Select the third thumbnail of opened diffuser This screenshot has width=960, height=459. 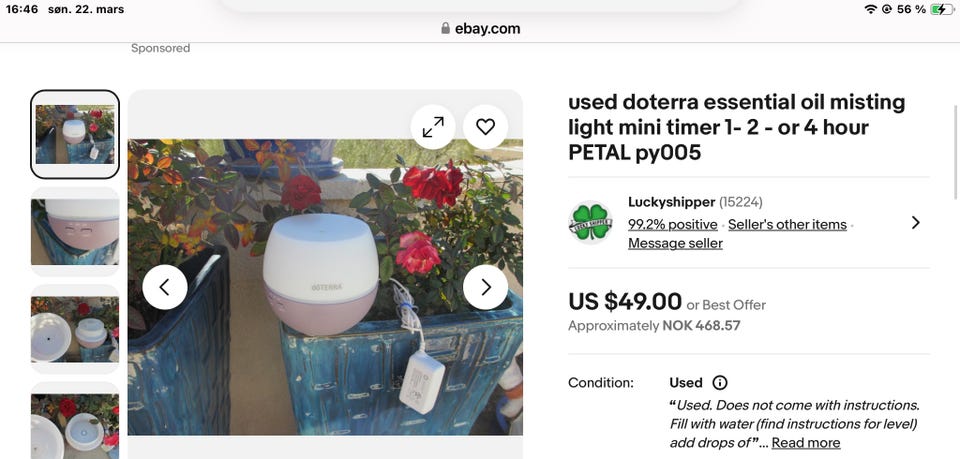tap(75, 328)
